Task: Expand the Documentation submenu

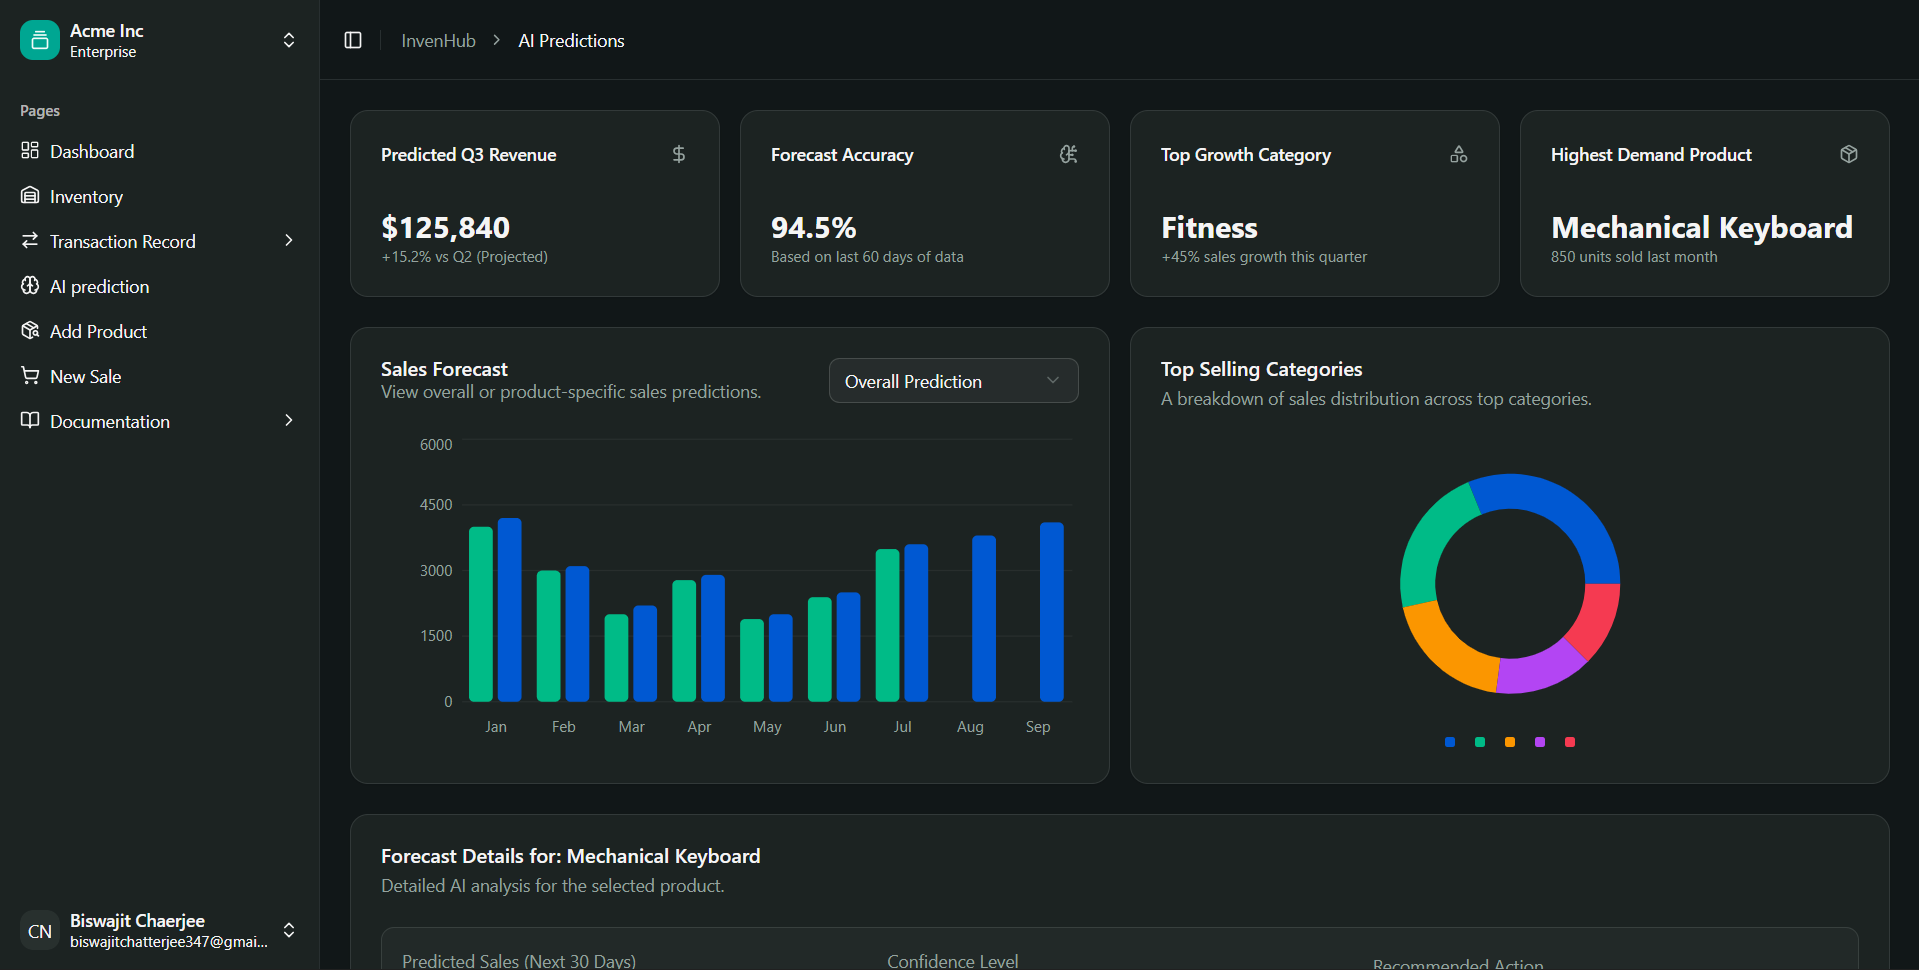Action: tap(289, 421)
